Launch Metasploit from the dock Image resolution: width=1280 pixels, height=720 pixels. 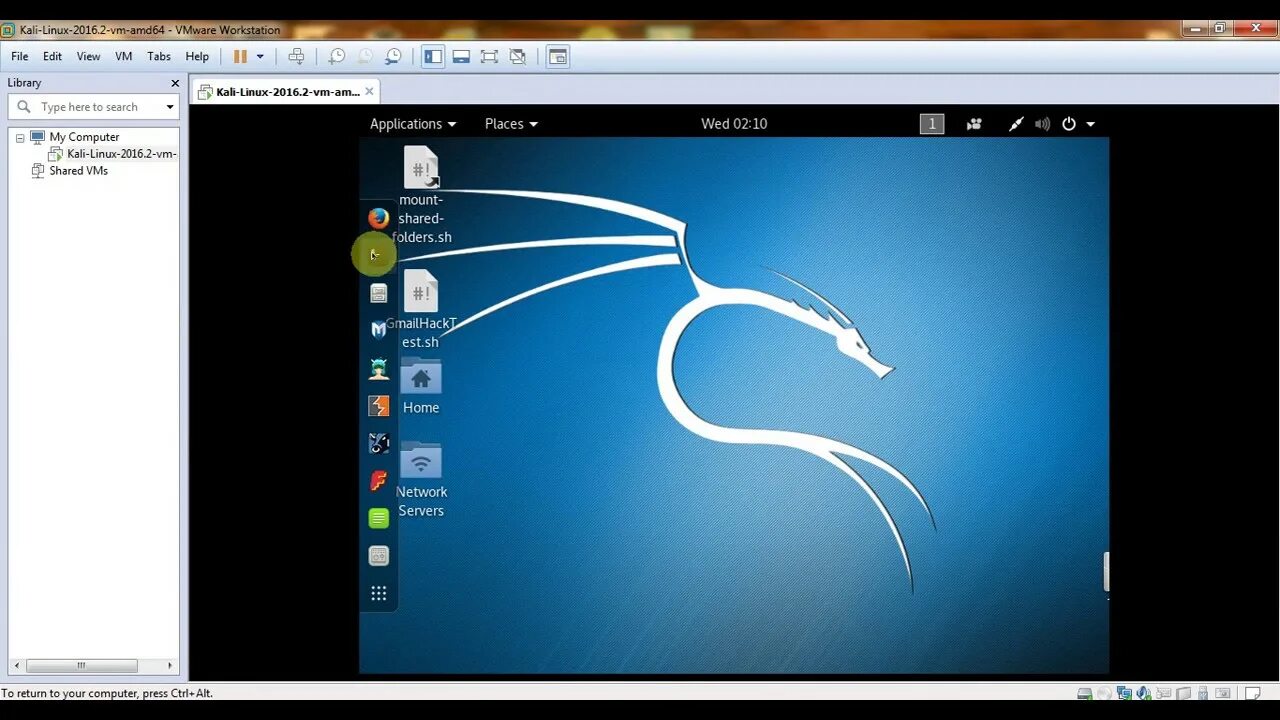(x=378, y=329)
